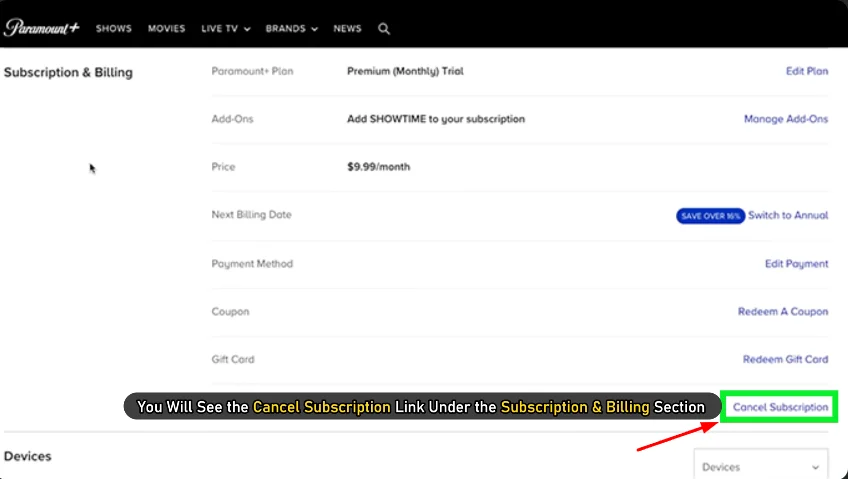
Task: Click 'Add SHOWTIME to your subscription' text
Action: click(x=436, y=119)
